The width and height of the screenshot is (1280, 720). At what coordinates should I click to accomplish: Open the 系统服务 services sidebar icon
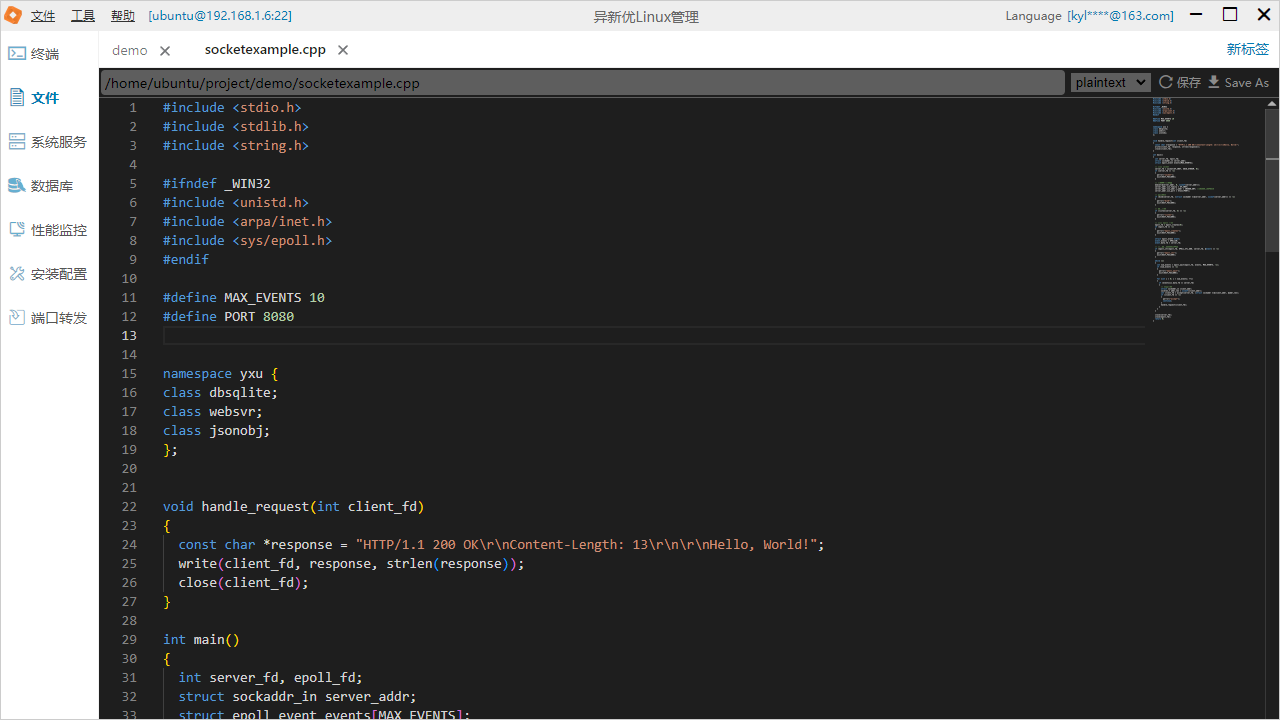tap(17, 142)
